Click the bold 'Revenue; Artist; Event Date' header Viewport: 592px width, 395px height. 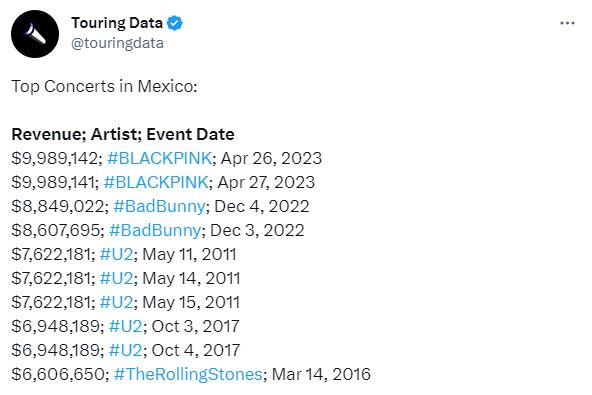click(123, 134)
